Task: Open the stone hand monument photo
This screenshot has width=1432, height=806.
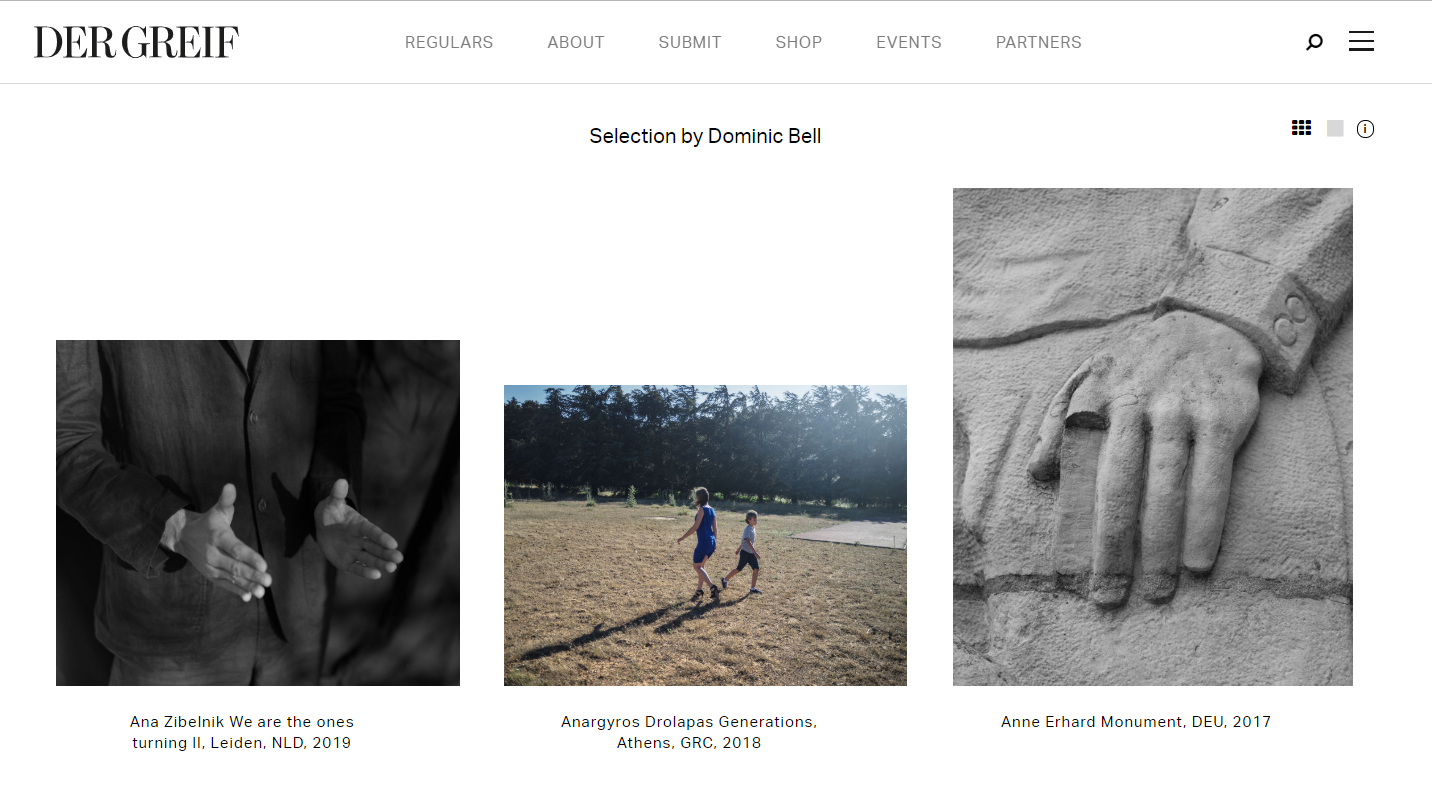Action: [x=1153, y=437]
